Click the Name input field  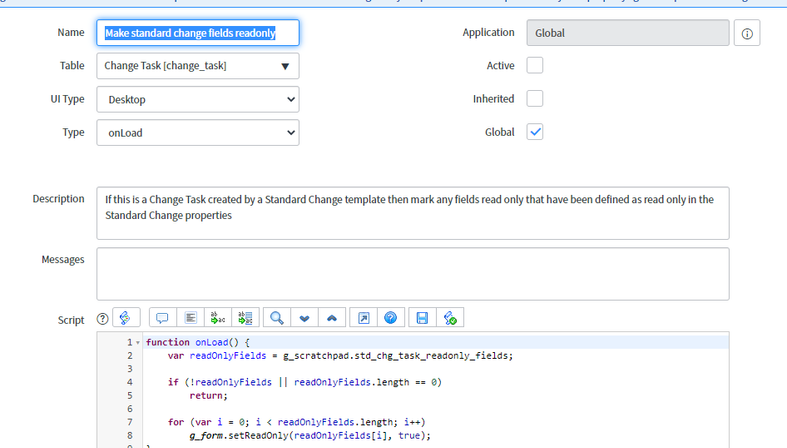pyautogui.click(x=198, y=33)
